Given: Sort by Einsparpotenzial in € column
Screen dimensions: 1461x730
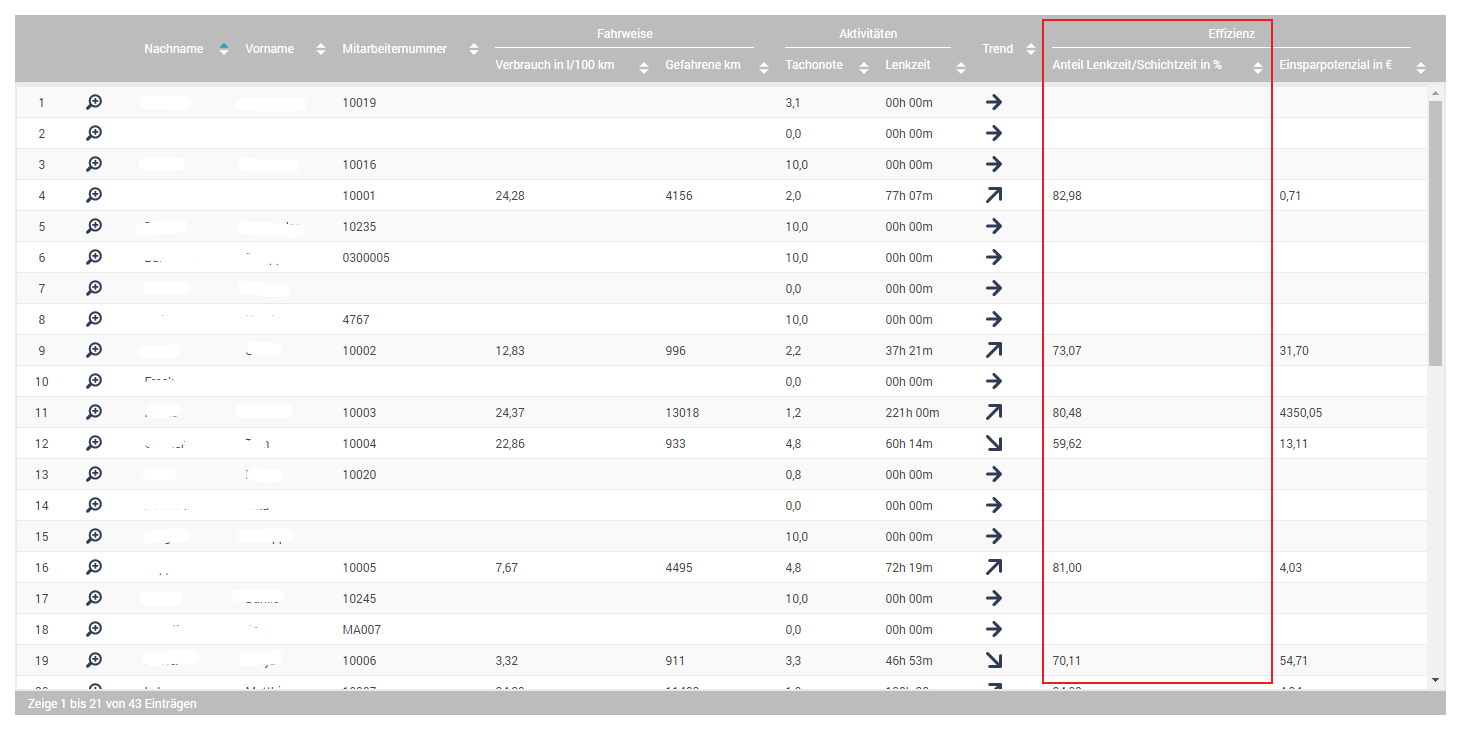Looking at the screenshot, I should pyautogui.click(x=1421, y=66).
